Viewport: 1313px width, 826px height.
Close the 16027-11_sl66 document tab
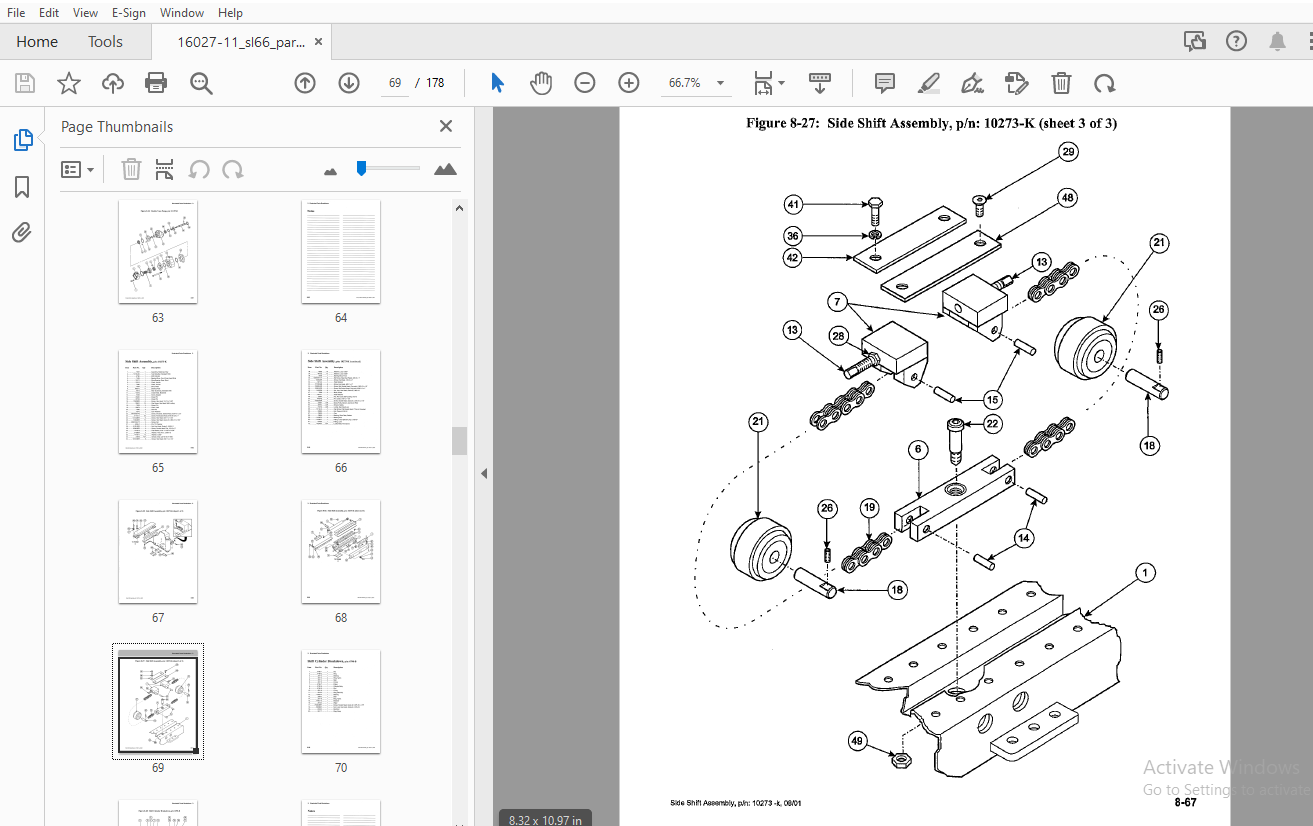(318, 42)
